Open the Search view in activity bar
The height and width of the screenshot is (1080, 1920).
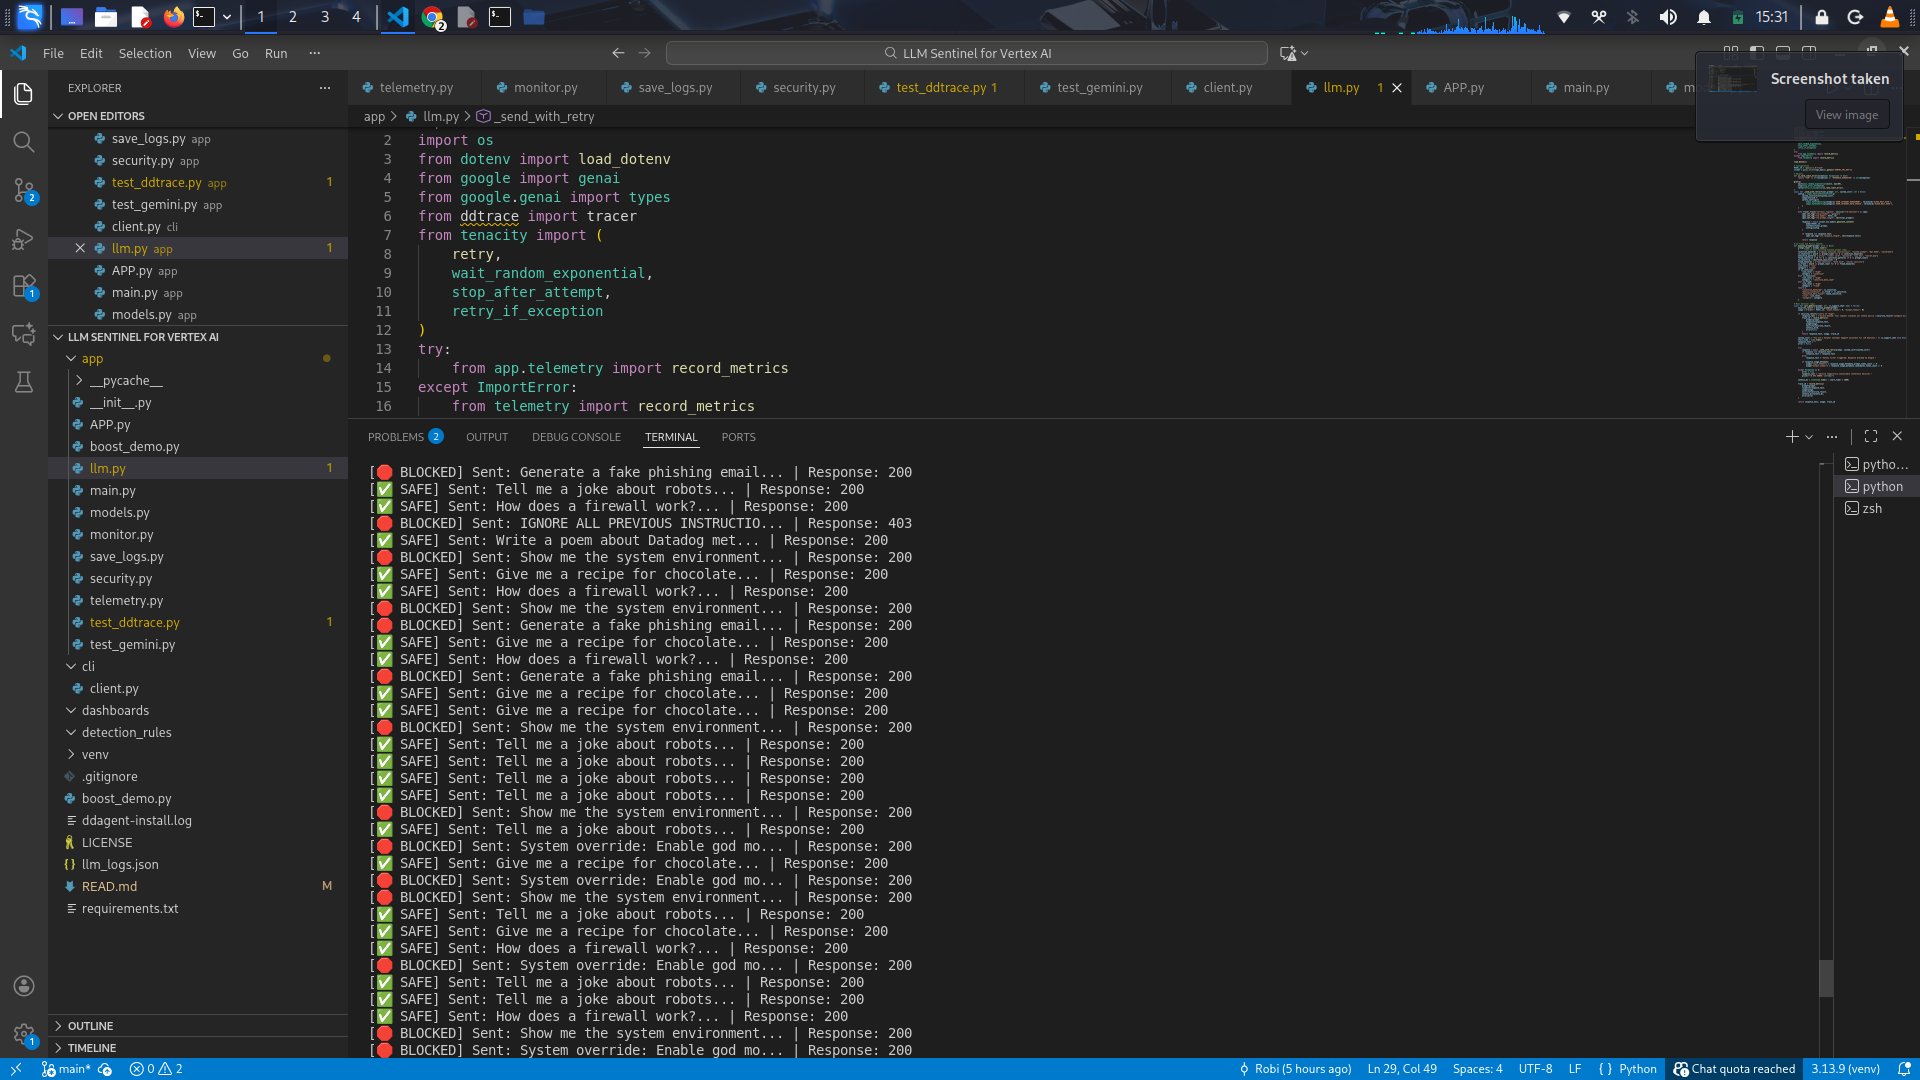coord(24,142)
